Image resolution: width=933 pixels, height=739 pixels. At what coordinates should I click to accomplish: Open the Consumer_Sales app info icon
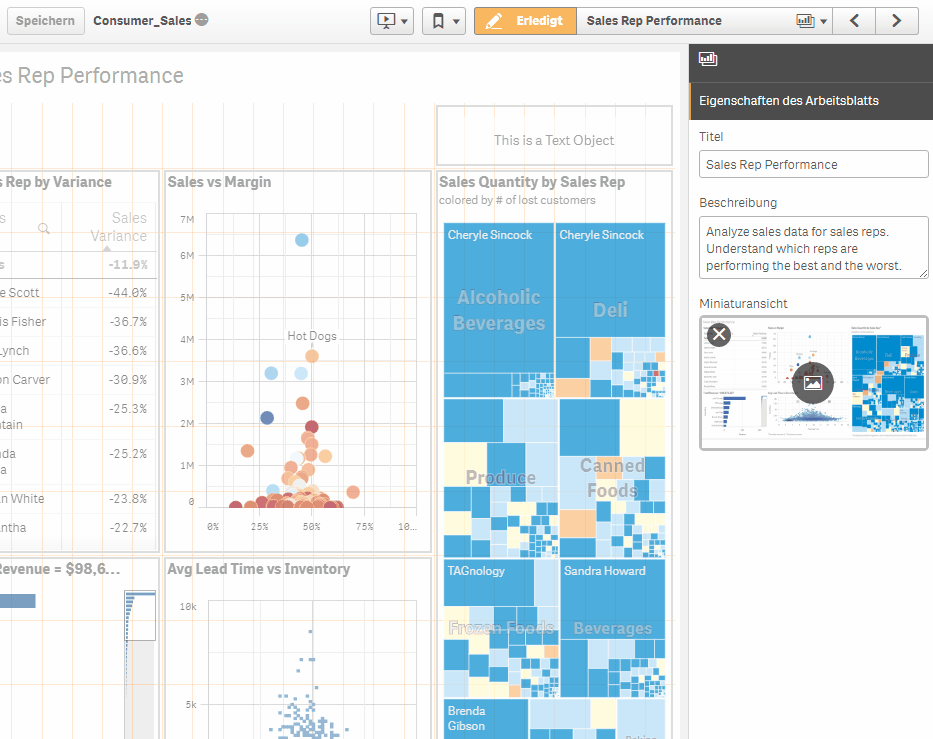click(202, 20)
